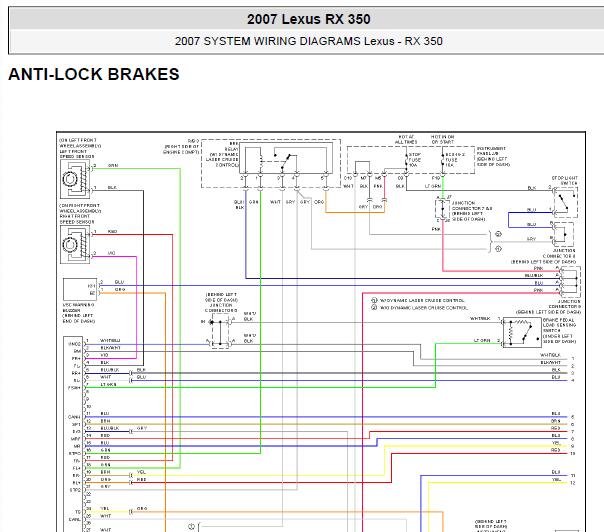
Task: Click the stop light switch symbol
Action: coord(565,201)
